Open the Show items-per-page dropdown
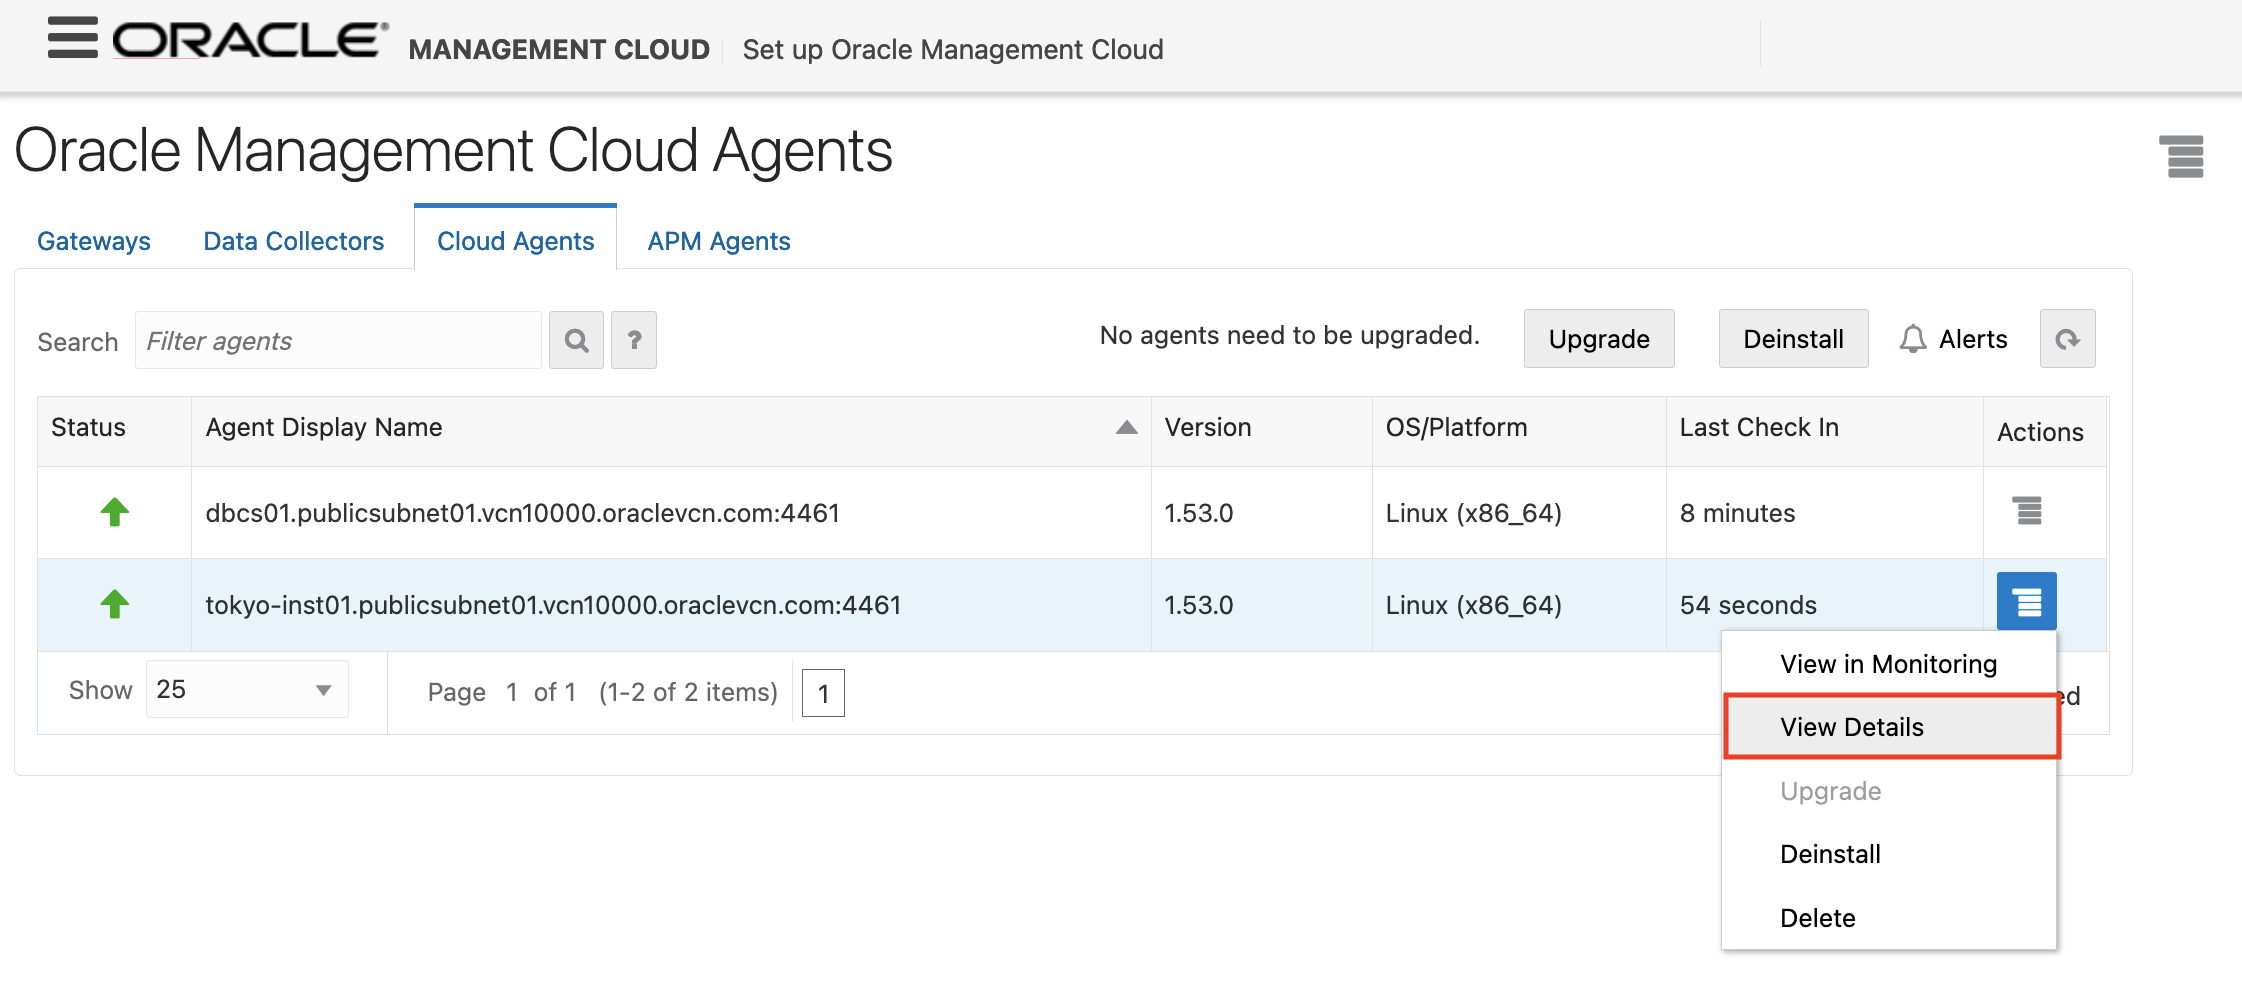2242x981 pixels. [246, 689]
